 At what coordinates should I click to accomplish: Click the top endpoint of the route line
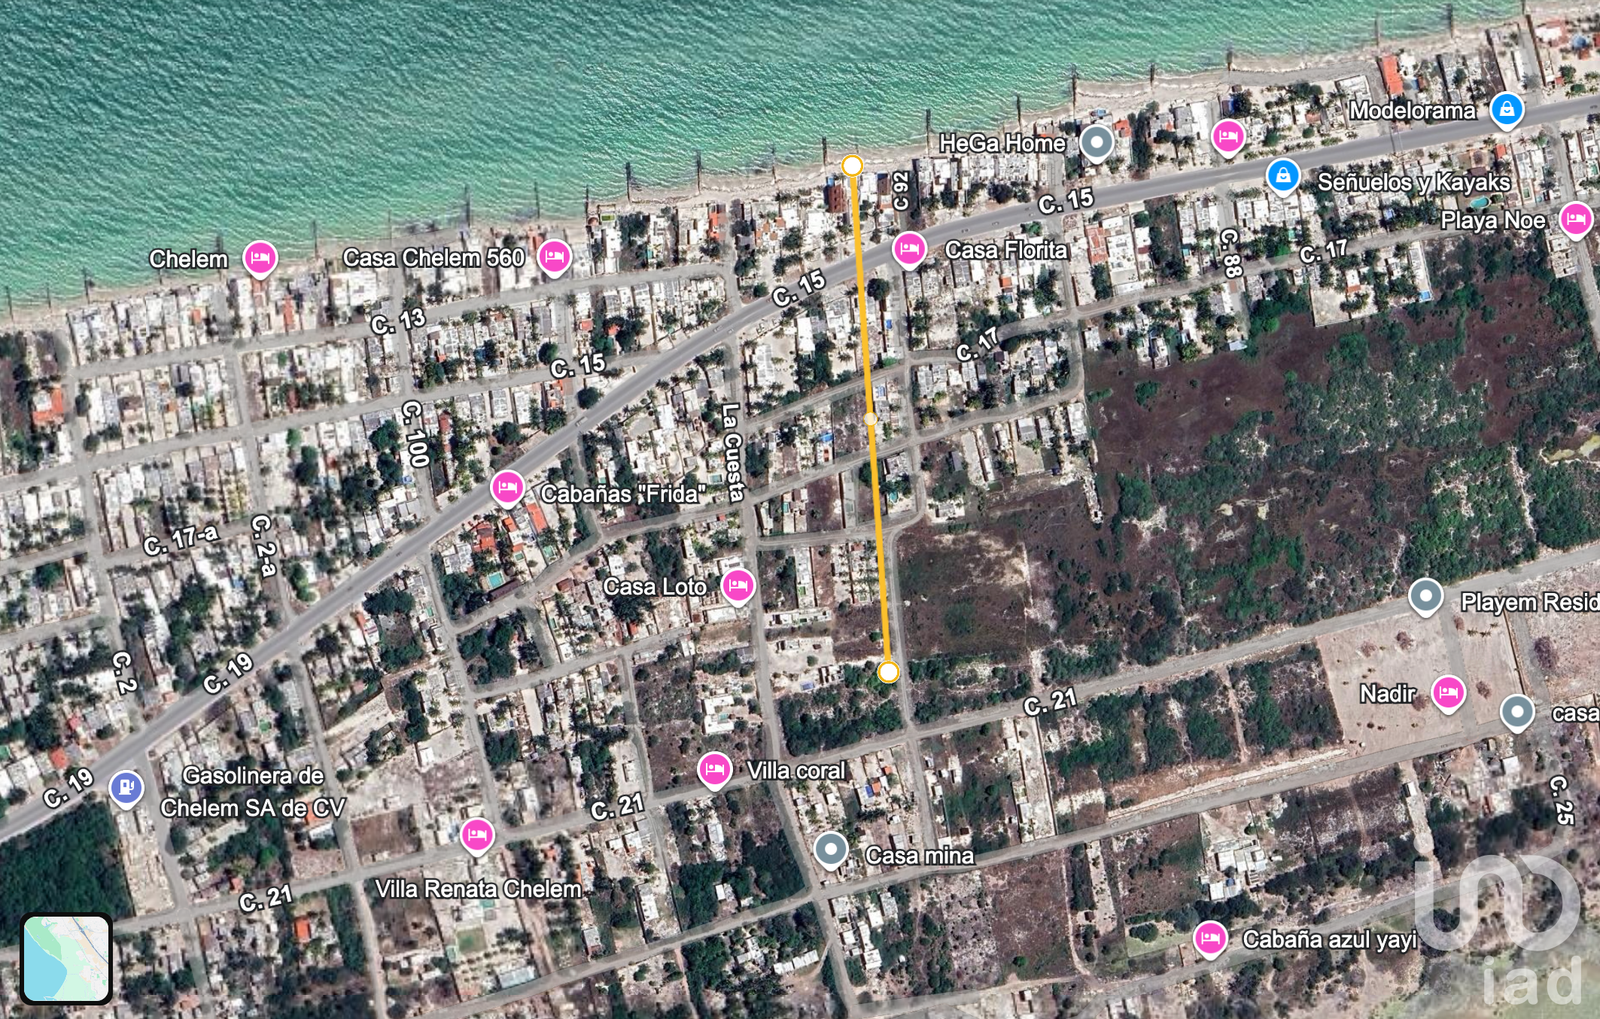pyautogui.click(x=851, y=164)
